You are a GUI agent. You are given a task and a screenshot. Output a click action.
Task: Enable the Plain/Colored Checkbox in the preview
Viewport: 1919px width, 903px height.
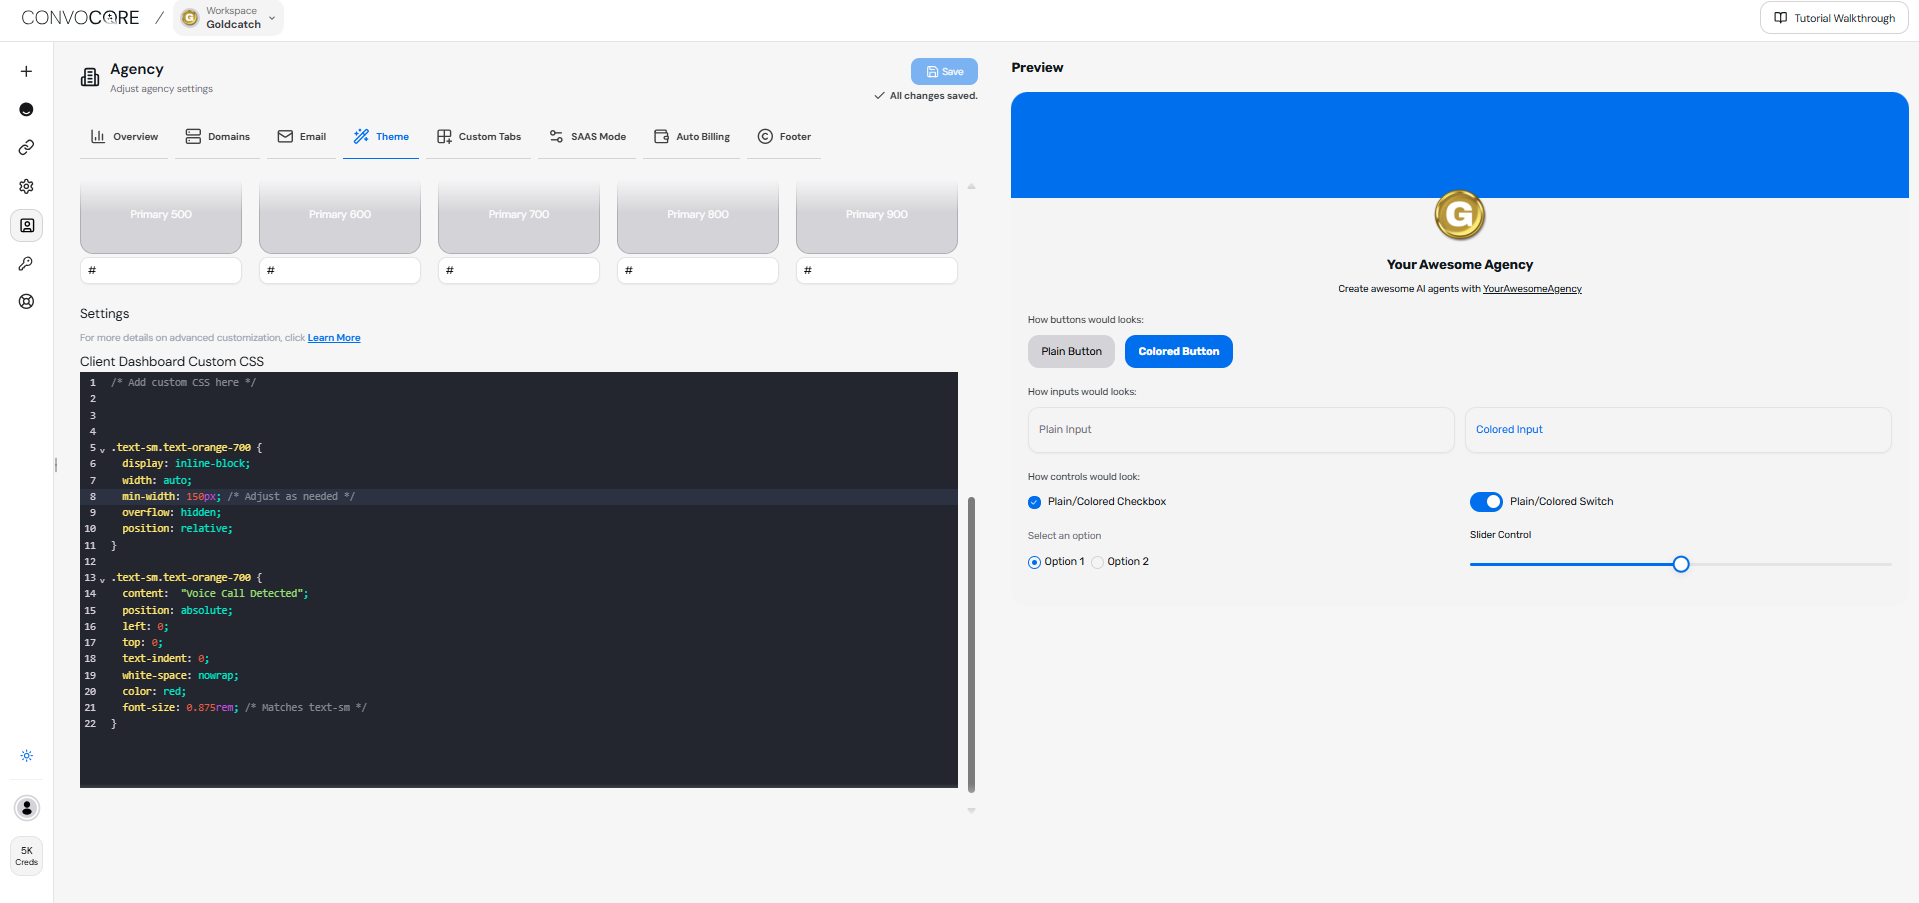point(1034,501)
